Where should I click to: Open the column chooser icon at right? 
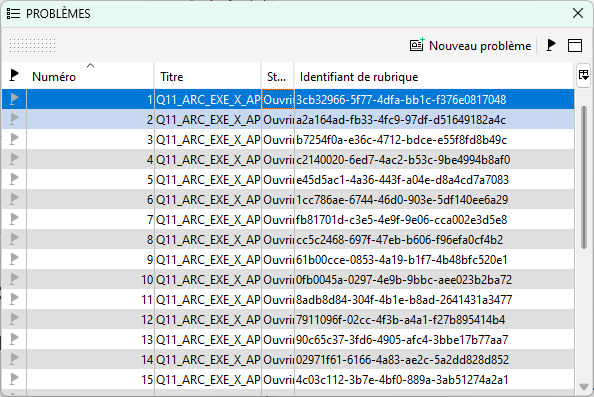[x=583, y=75]
